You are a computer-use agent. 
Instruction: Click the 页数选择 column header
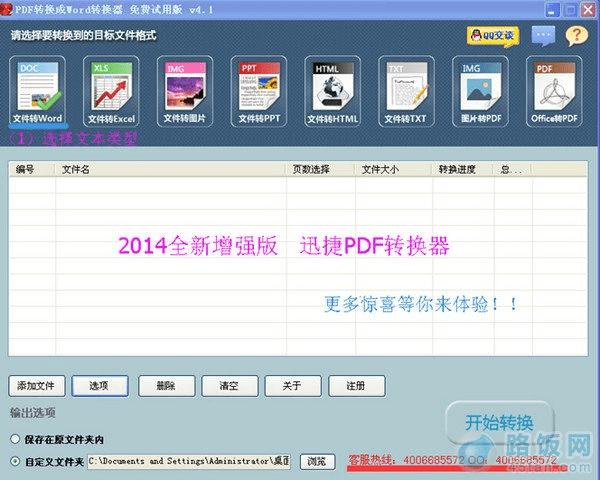pyautogui.click(x=320, y=169)
